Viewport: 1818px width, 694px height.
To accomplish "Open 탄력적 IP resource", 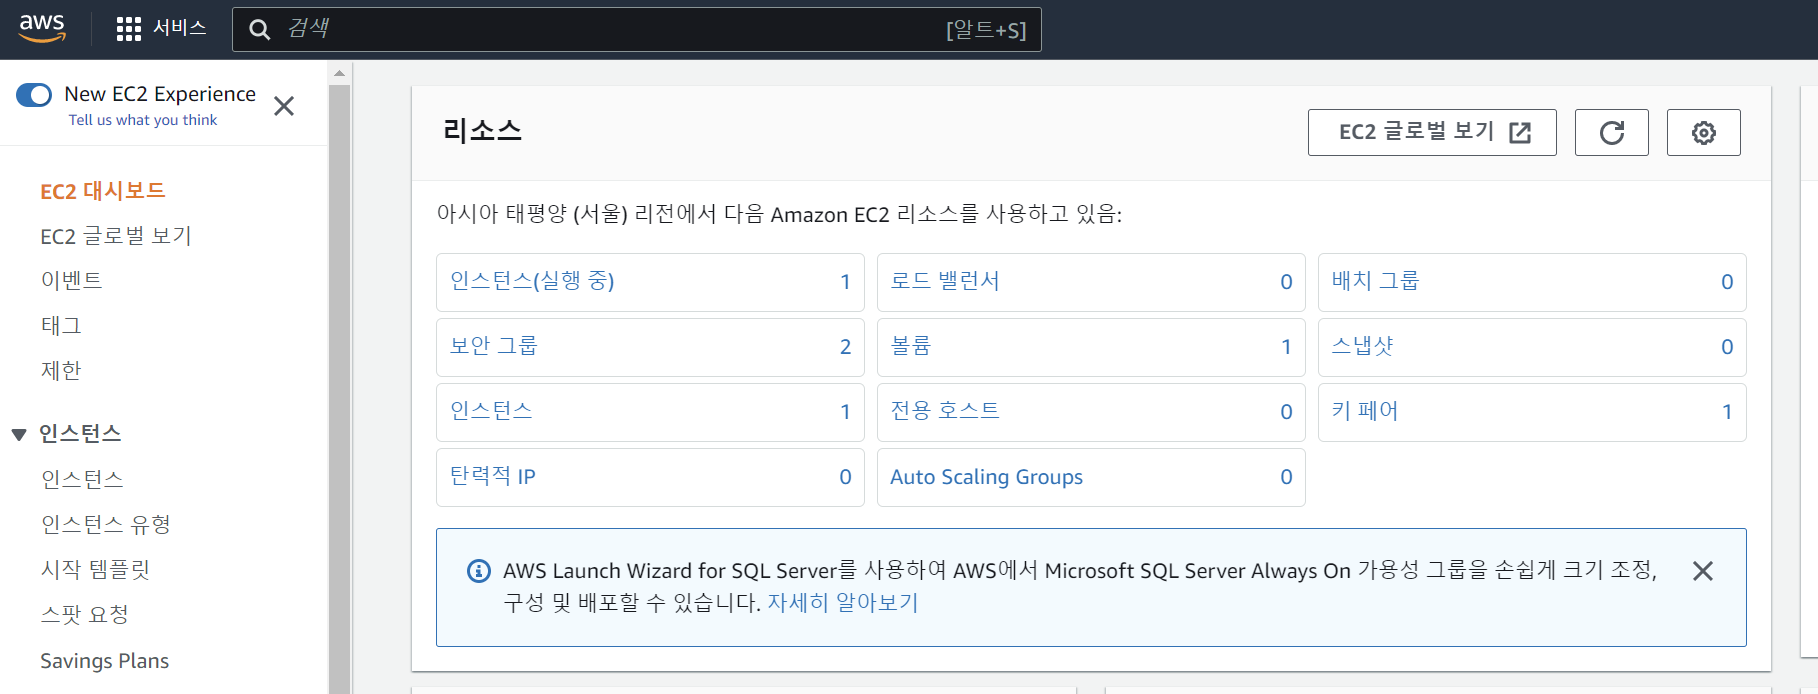I will click(x=493, y=476).
